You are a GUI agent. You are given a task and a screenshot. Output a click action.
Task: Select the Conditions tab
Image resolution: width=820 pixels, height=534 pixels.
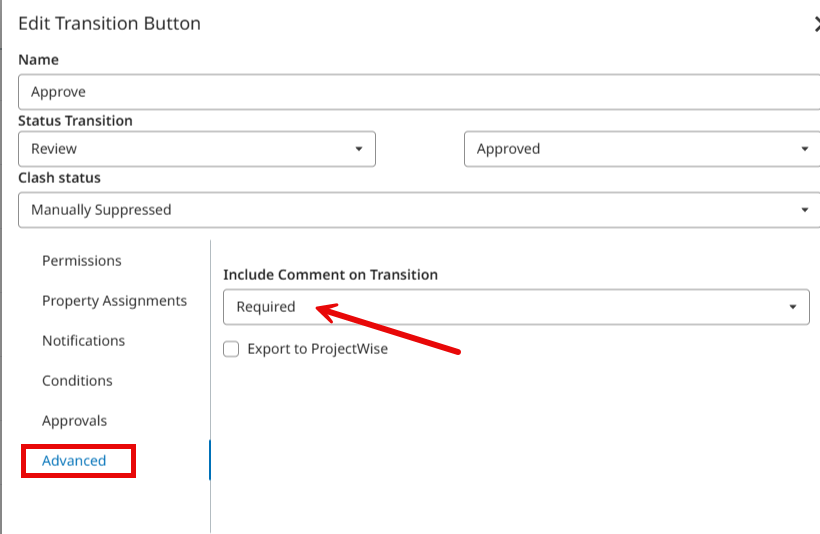(x=77, y=380)
